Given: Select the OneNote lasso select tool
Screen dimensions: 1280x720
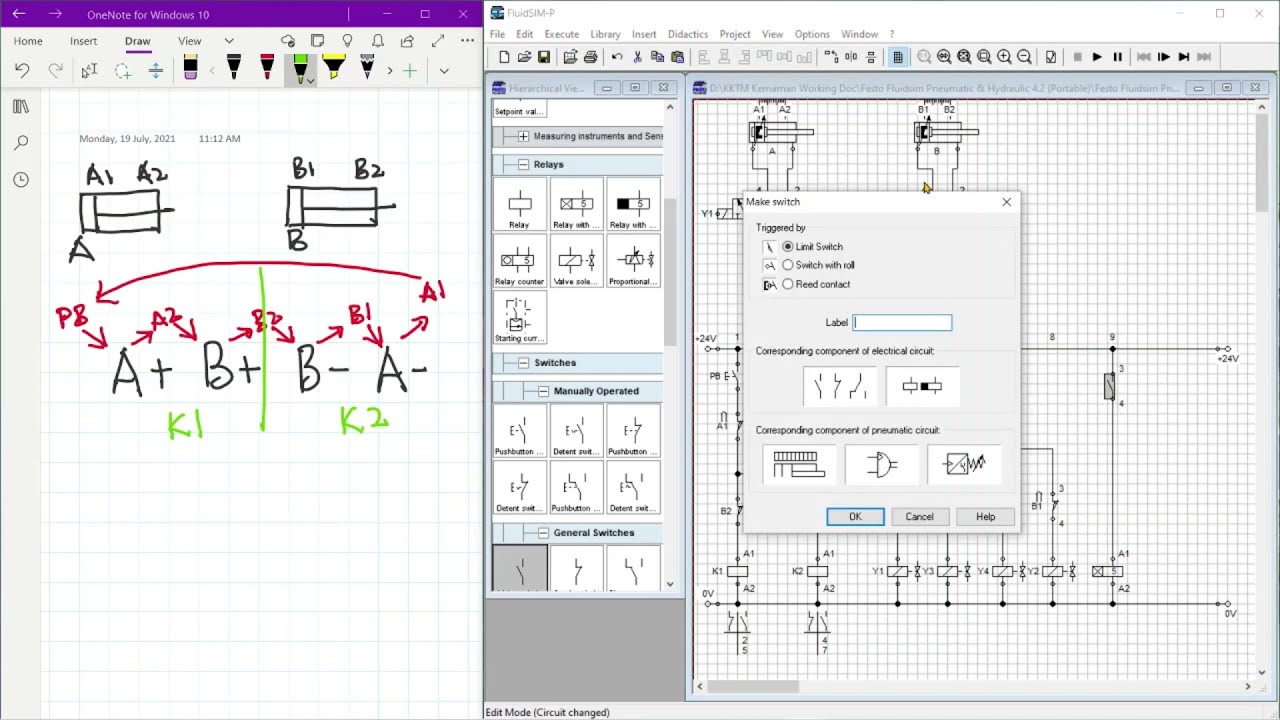Looking at the screenshot, I should click(x=122, y=70).
